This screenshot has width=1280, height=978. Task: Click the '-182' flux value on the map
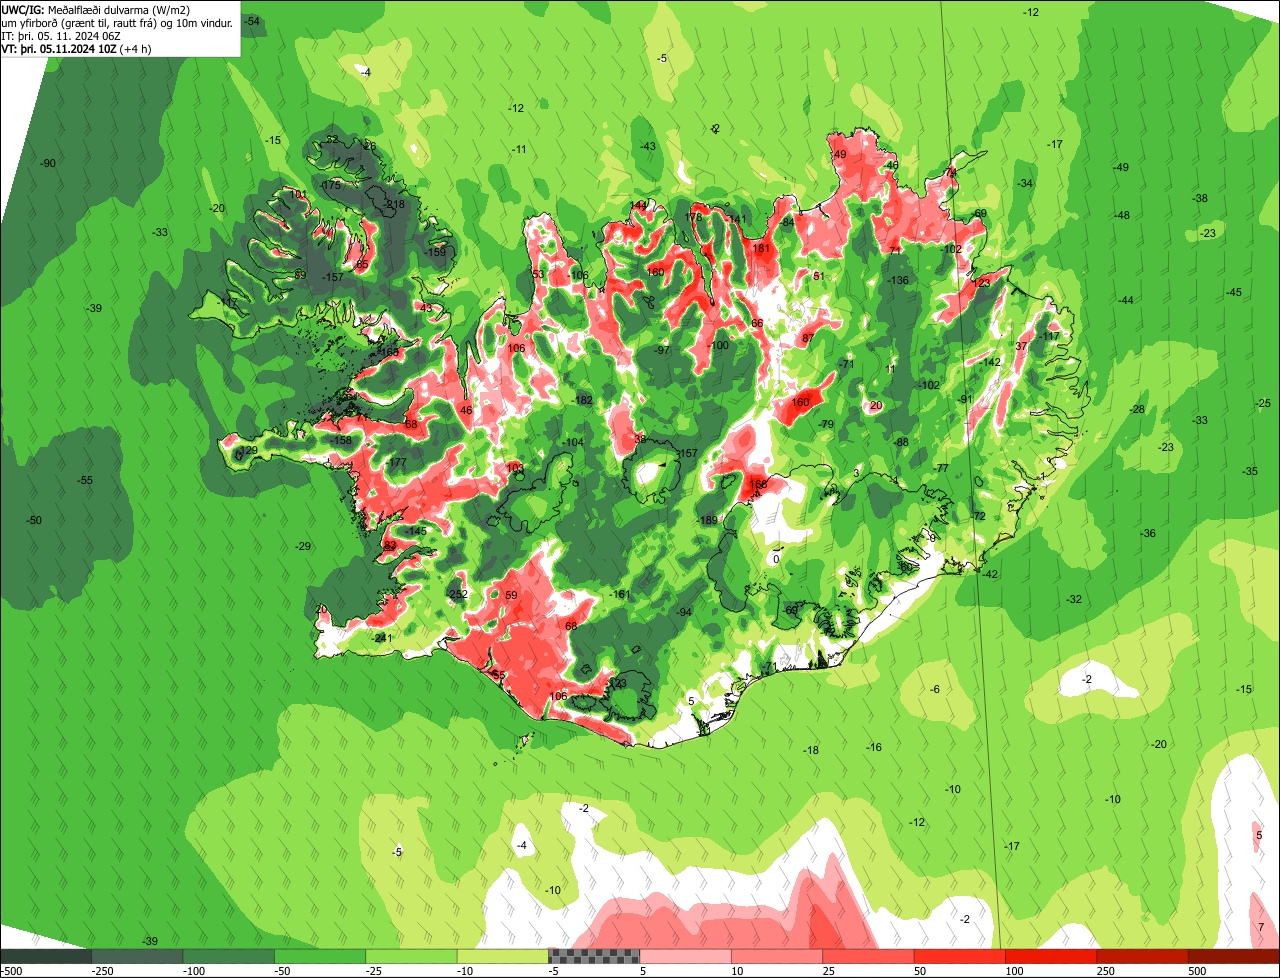tap(583, 400)
